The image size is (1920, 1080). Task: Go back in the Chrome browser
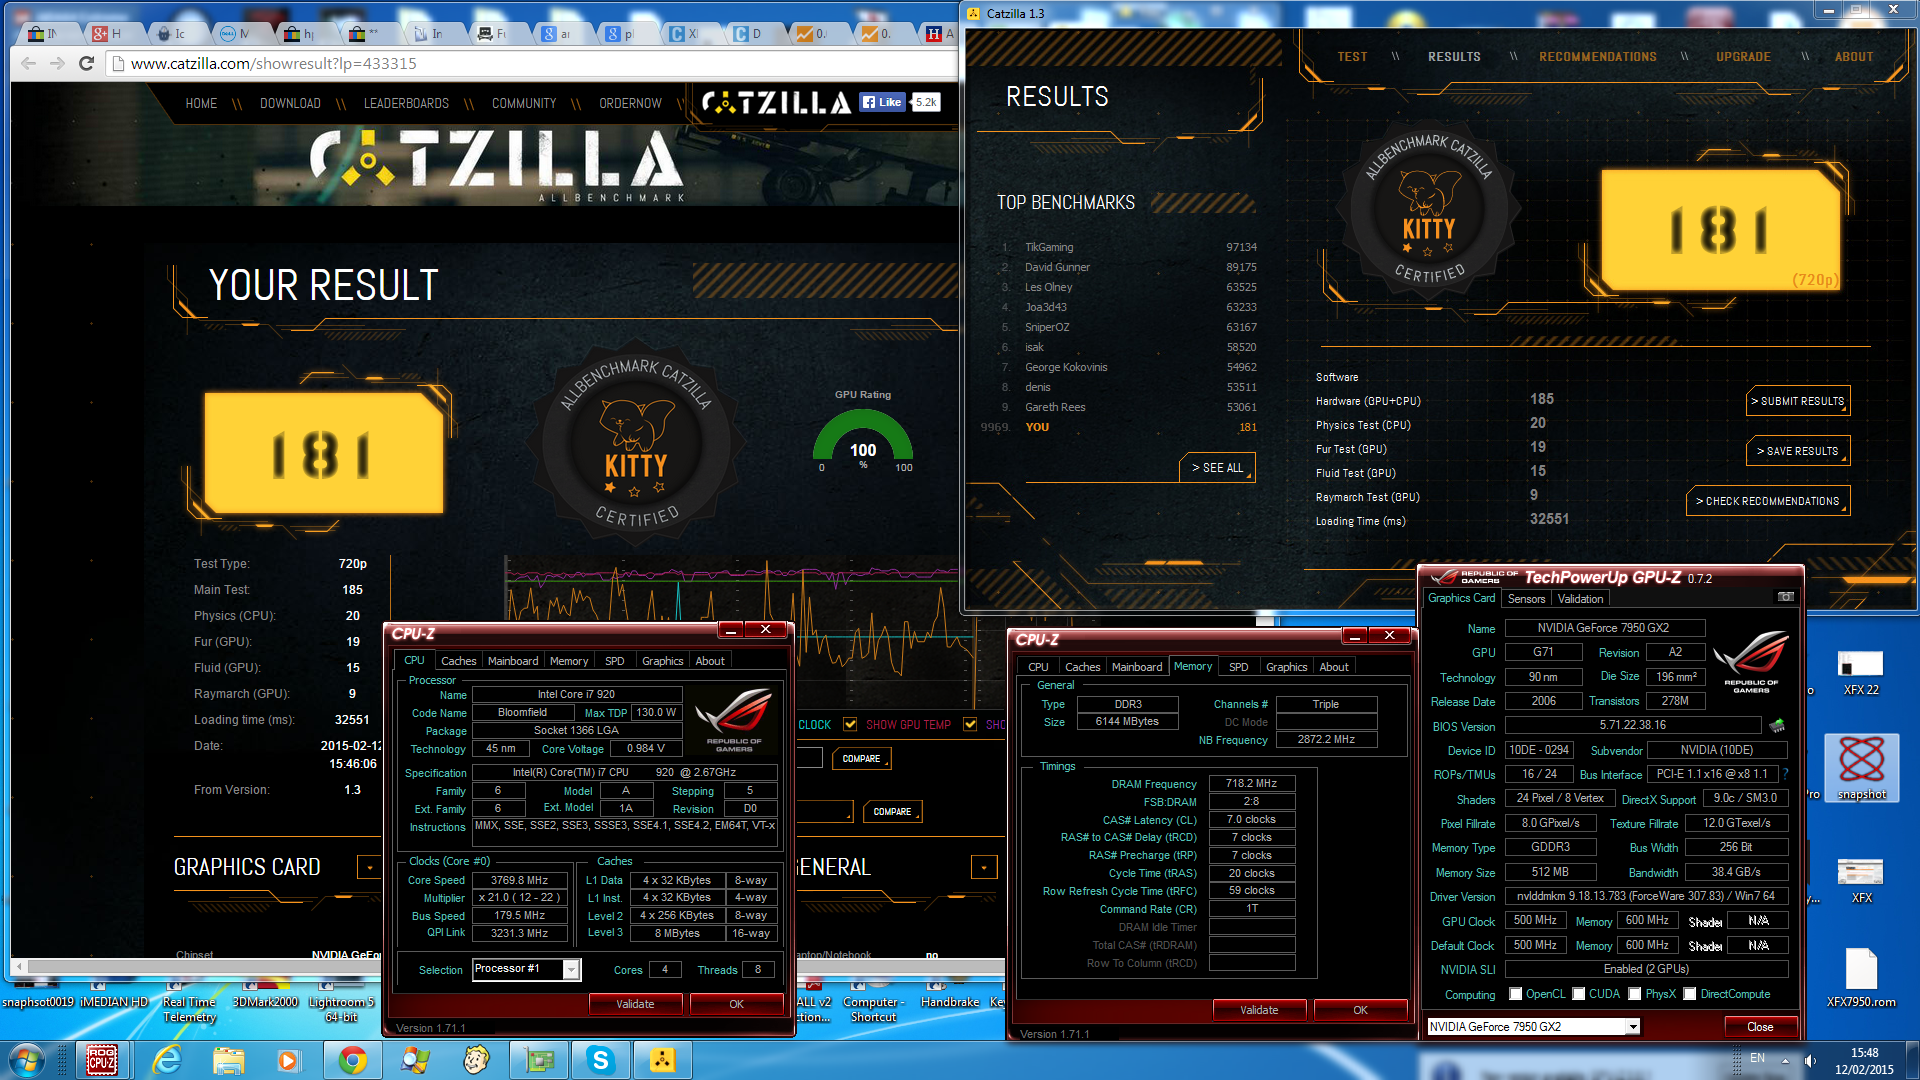tap(28, 63)
